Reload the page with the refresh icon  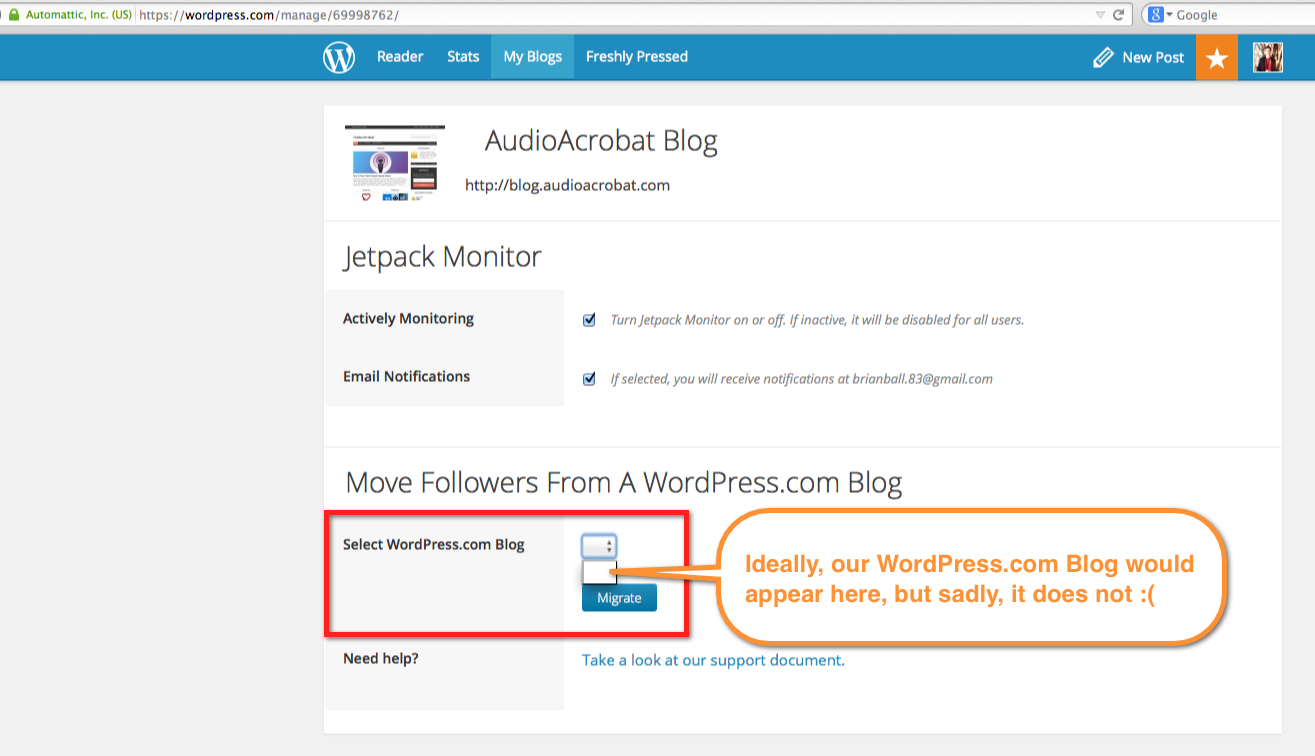(x=1119, y=15)
